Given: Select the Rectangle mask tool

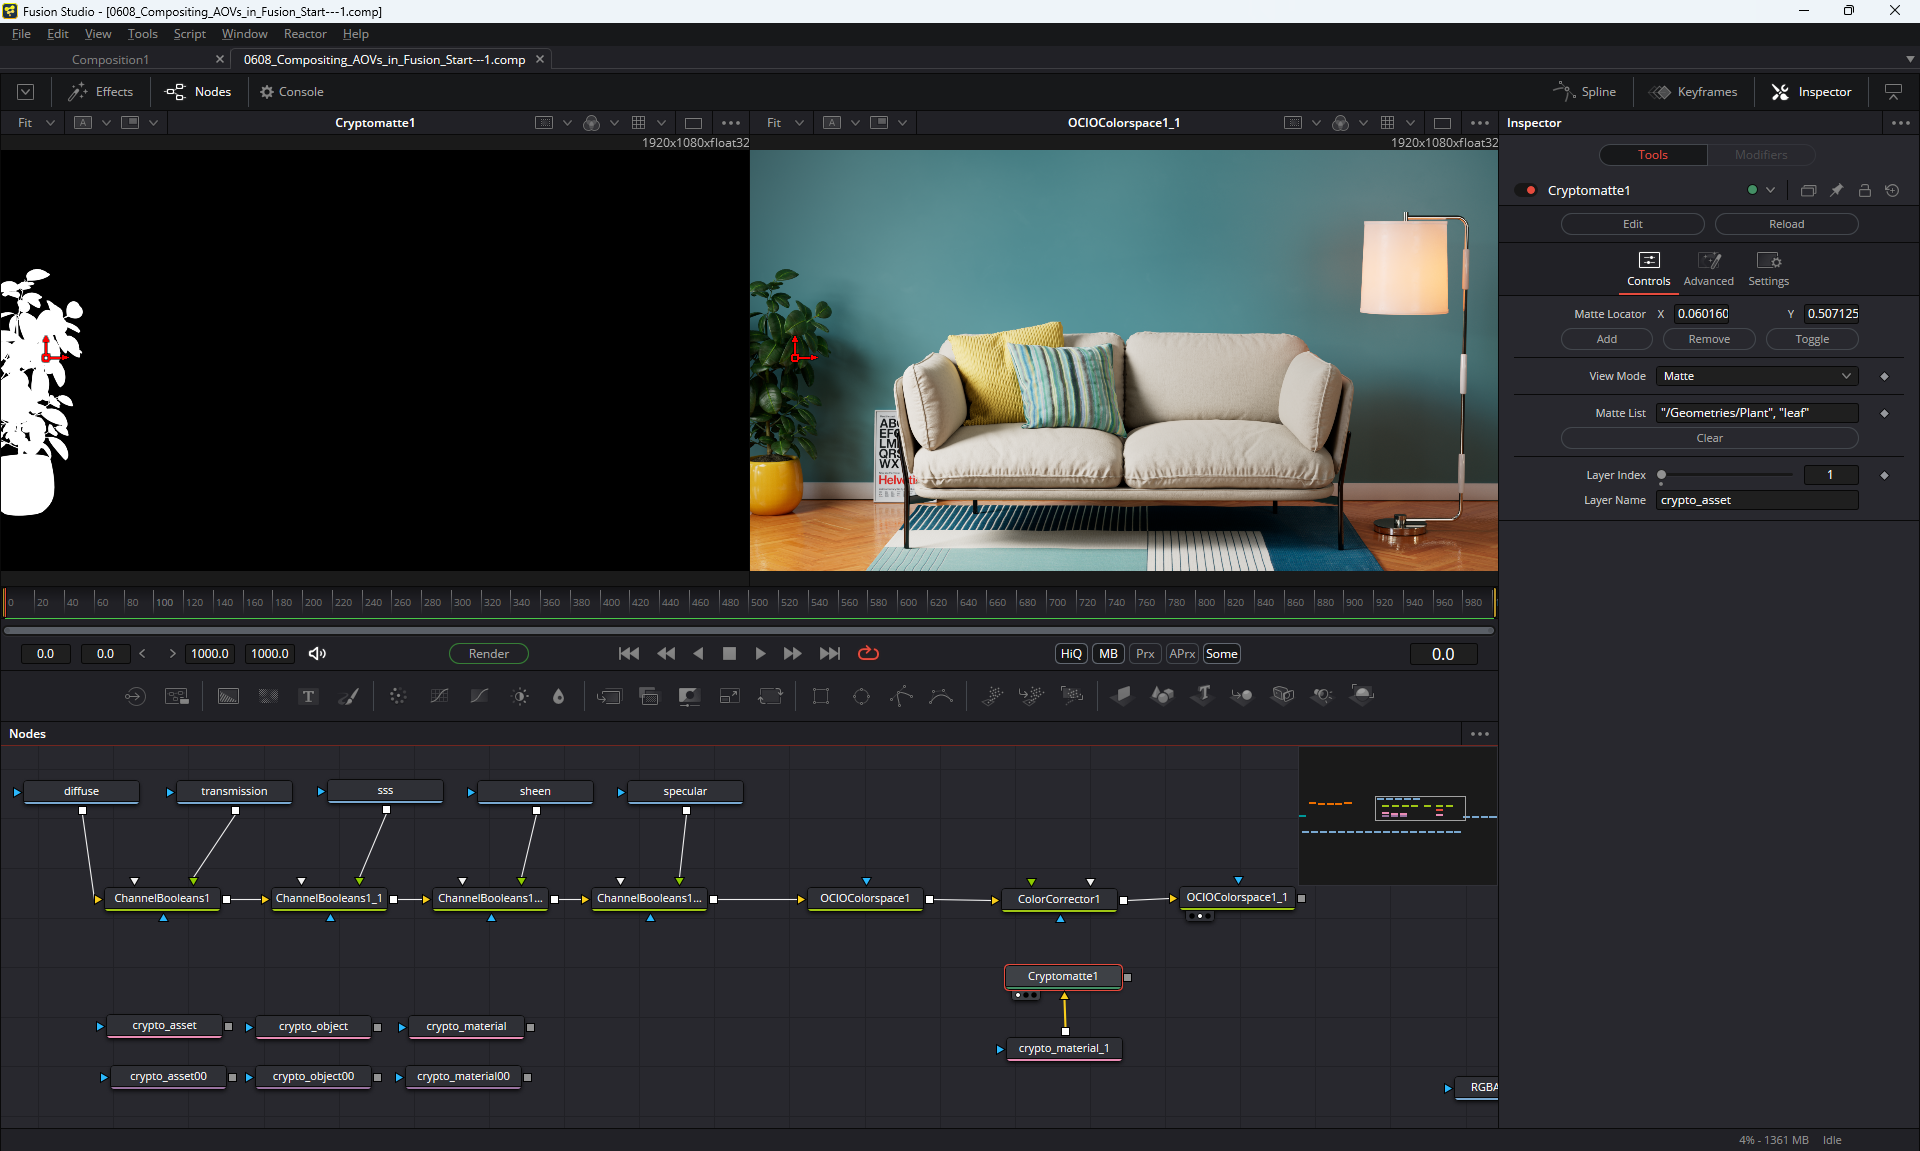Looking at the screenshot, I should point(821,696).
